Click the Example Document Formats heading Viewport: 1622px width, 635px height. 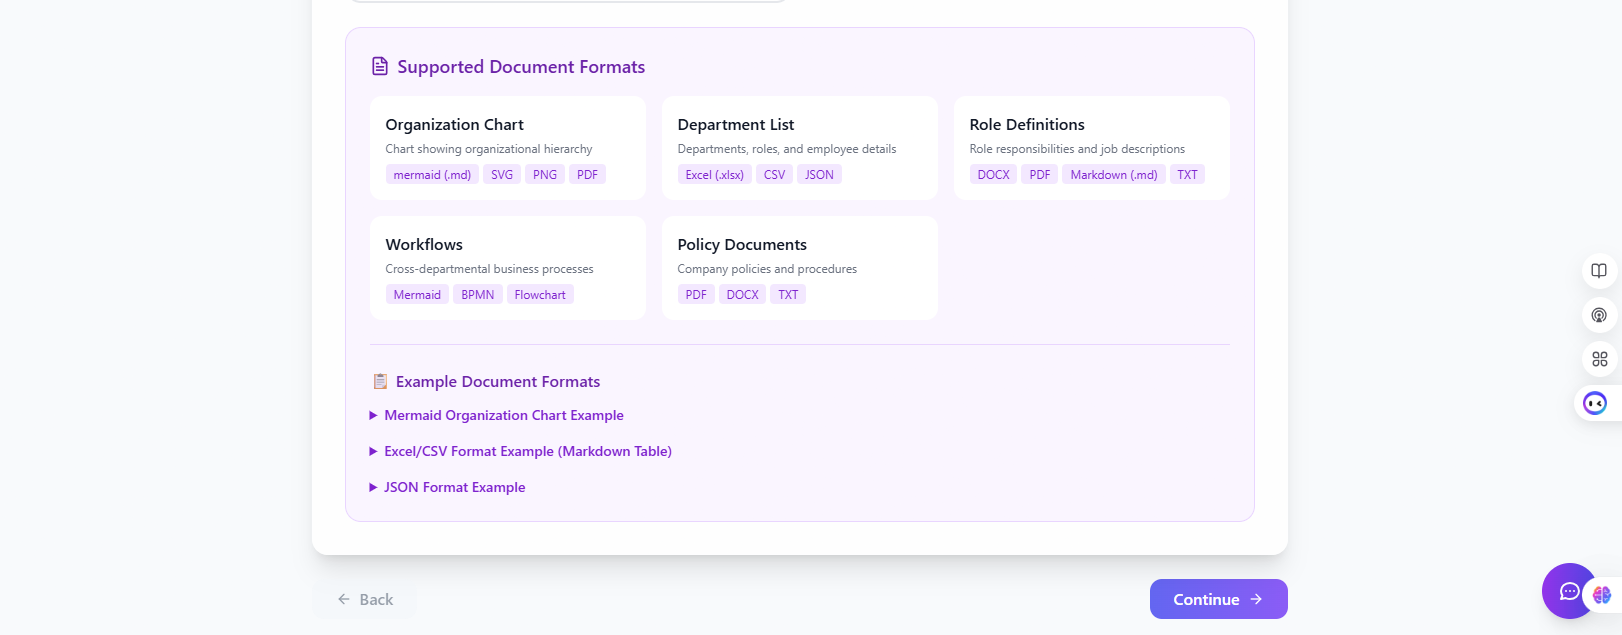click(498, 382)
